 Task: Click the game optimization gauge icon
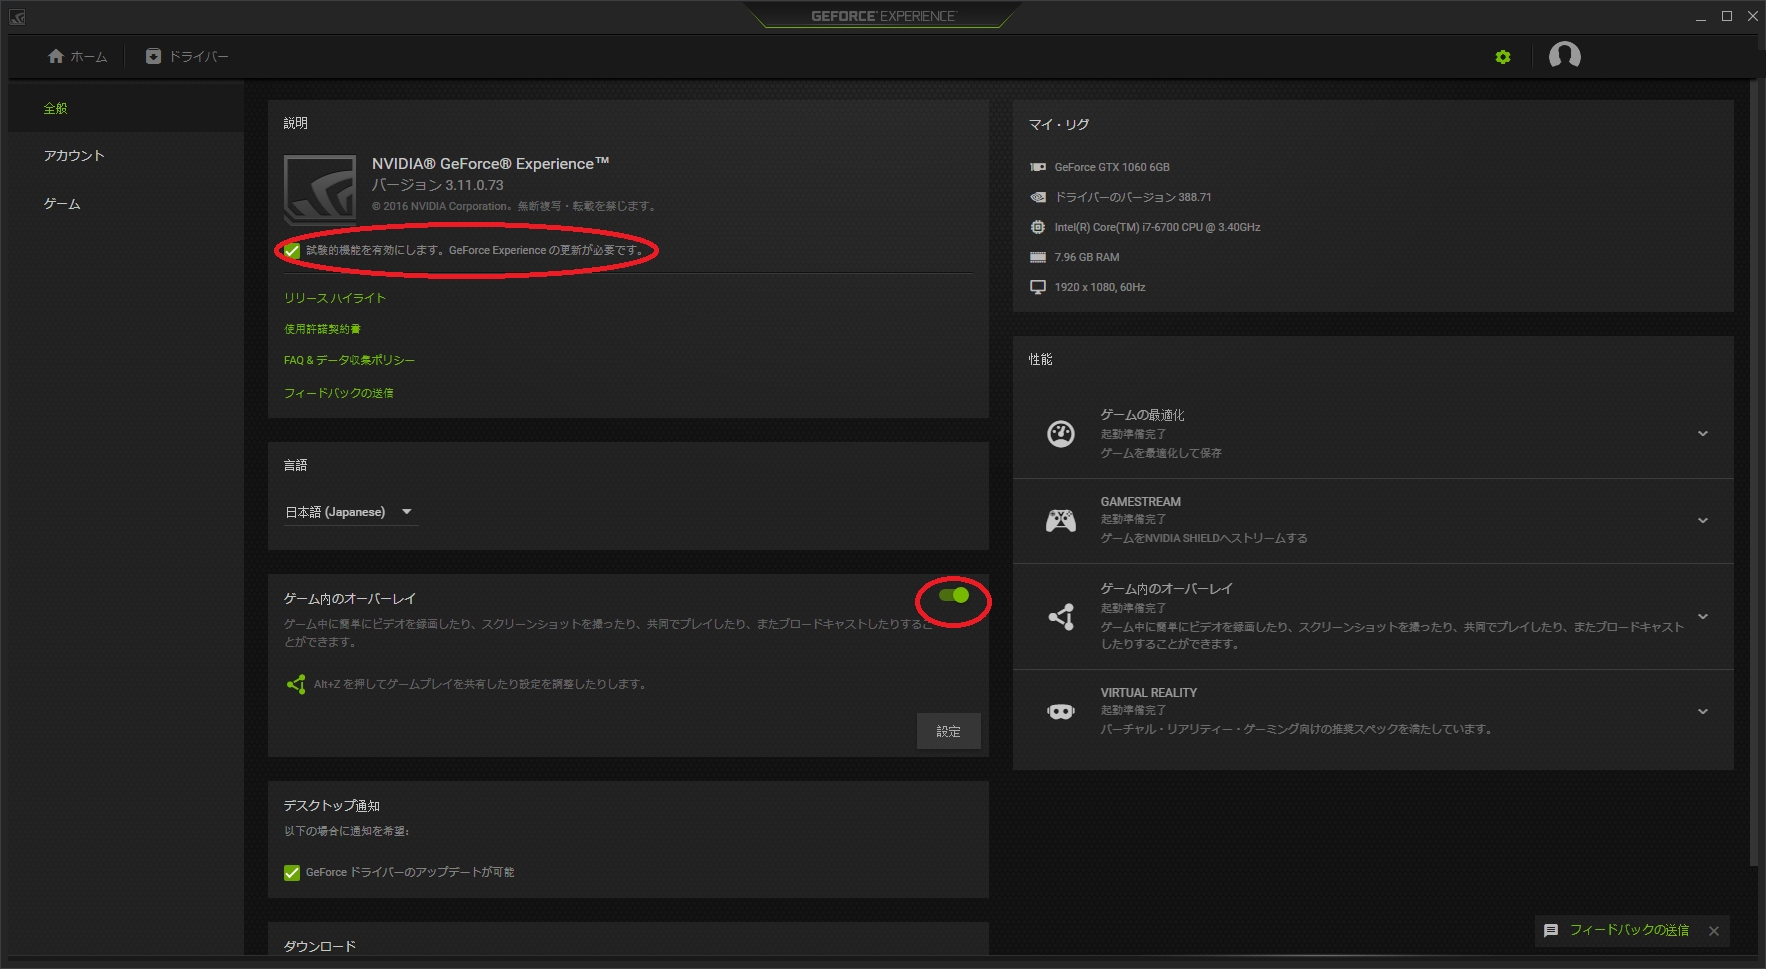pyautogui.click(x=1061, y=434)
